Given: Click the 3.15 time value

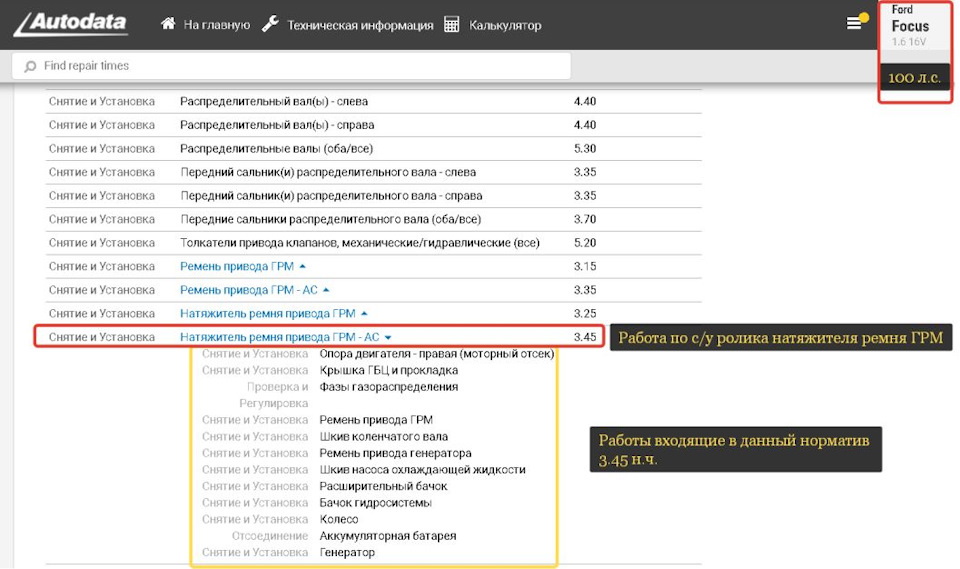Looking at the screenshot, I should [585, 266].
